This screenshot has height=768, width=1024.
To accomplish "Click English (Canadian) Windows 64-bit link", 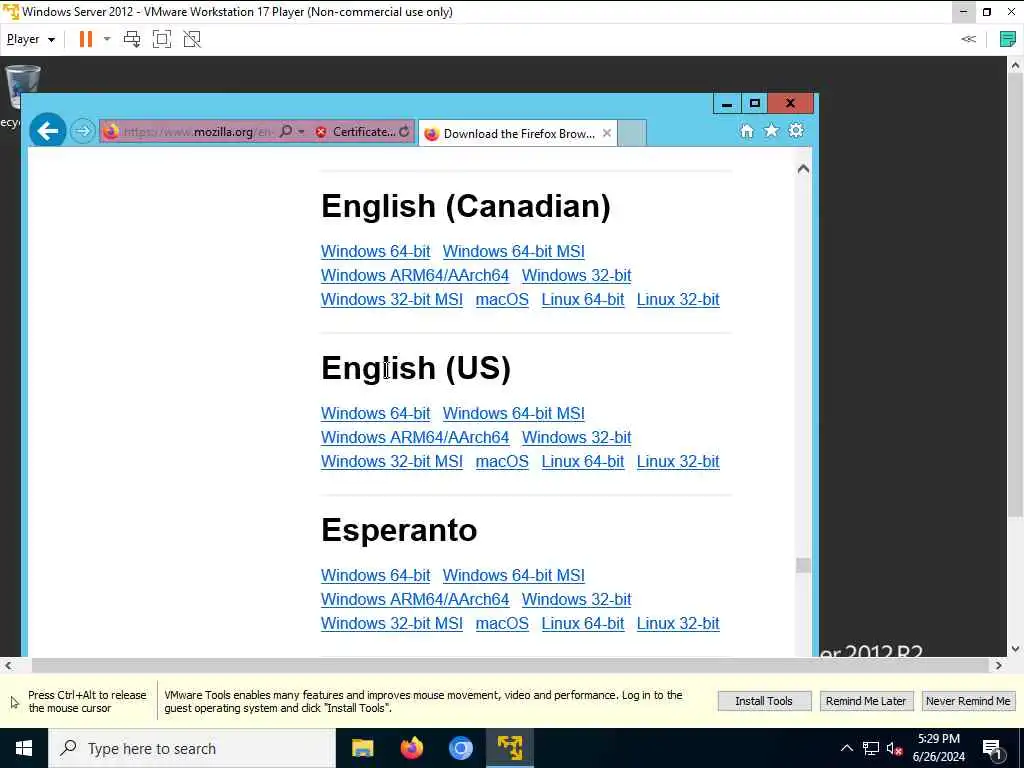I will 376,251.
